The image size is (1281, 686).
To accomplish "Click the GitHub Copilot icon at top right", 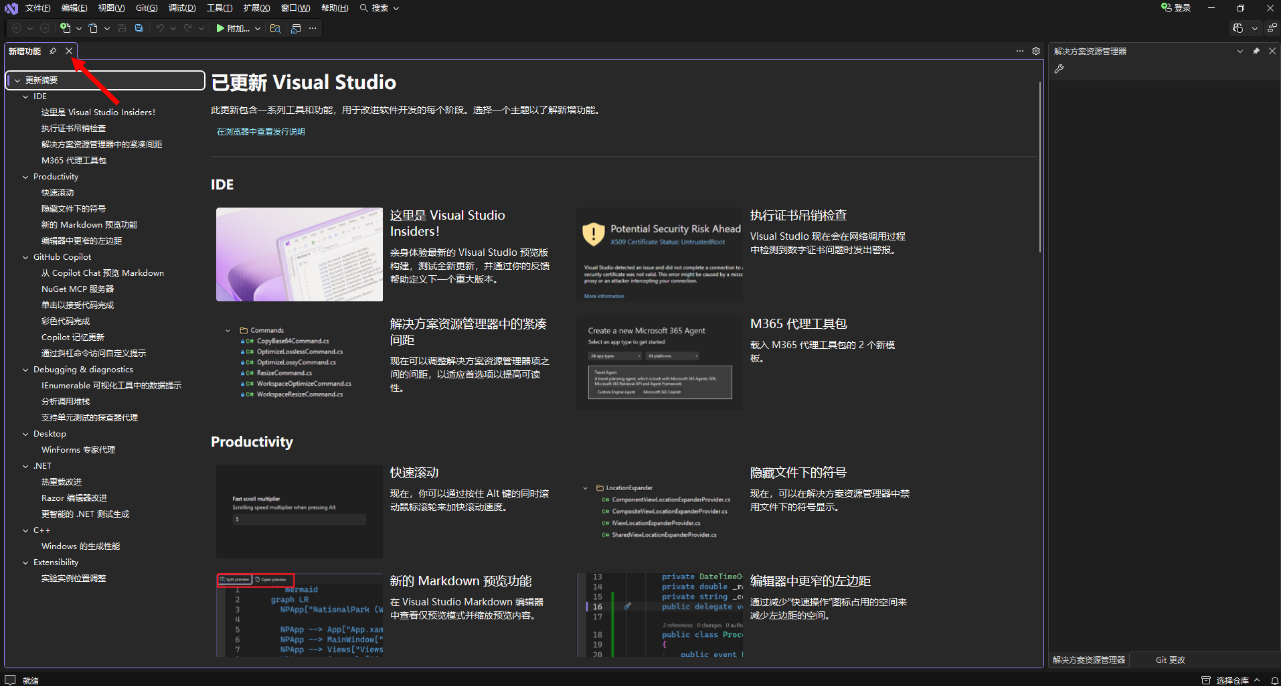I will (x=1239, y=29).
